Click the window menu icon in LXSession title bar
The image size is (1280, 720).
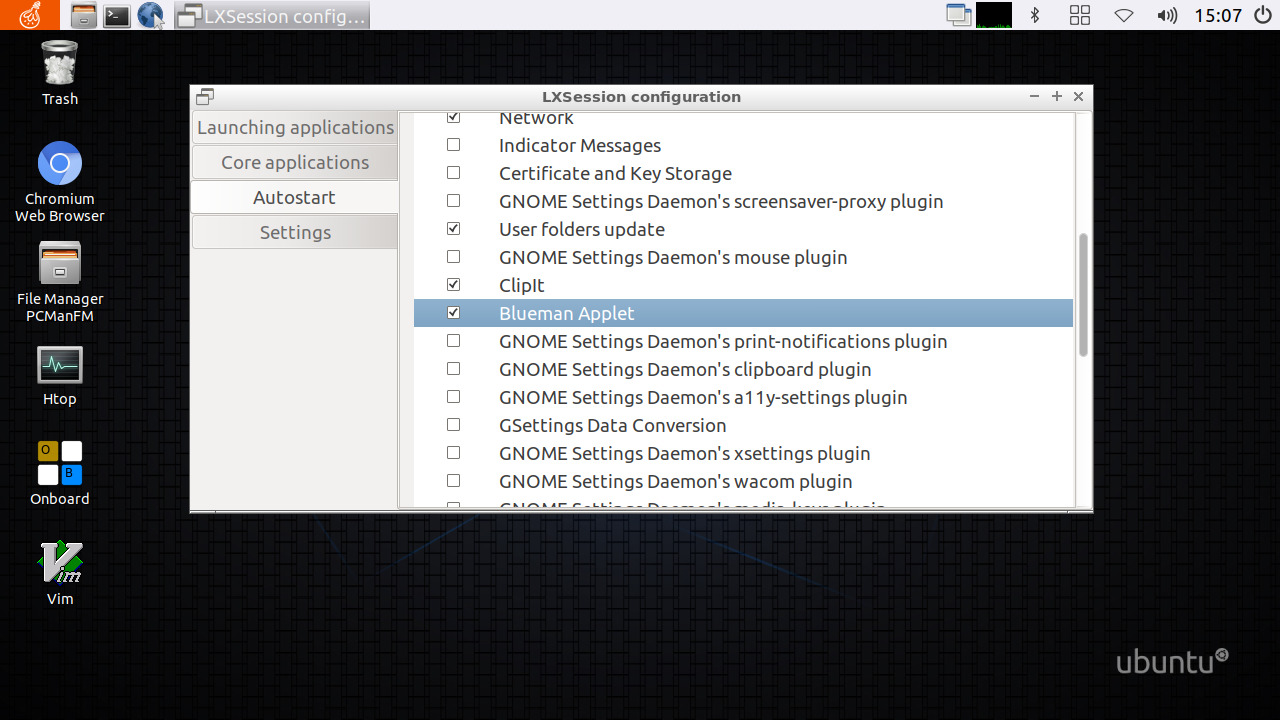coord(205,97)
